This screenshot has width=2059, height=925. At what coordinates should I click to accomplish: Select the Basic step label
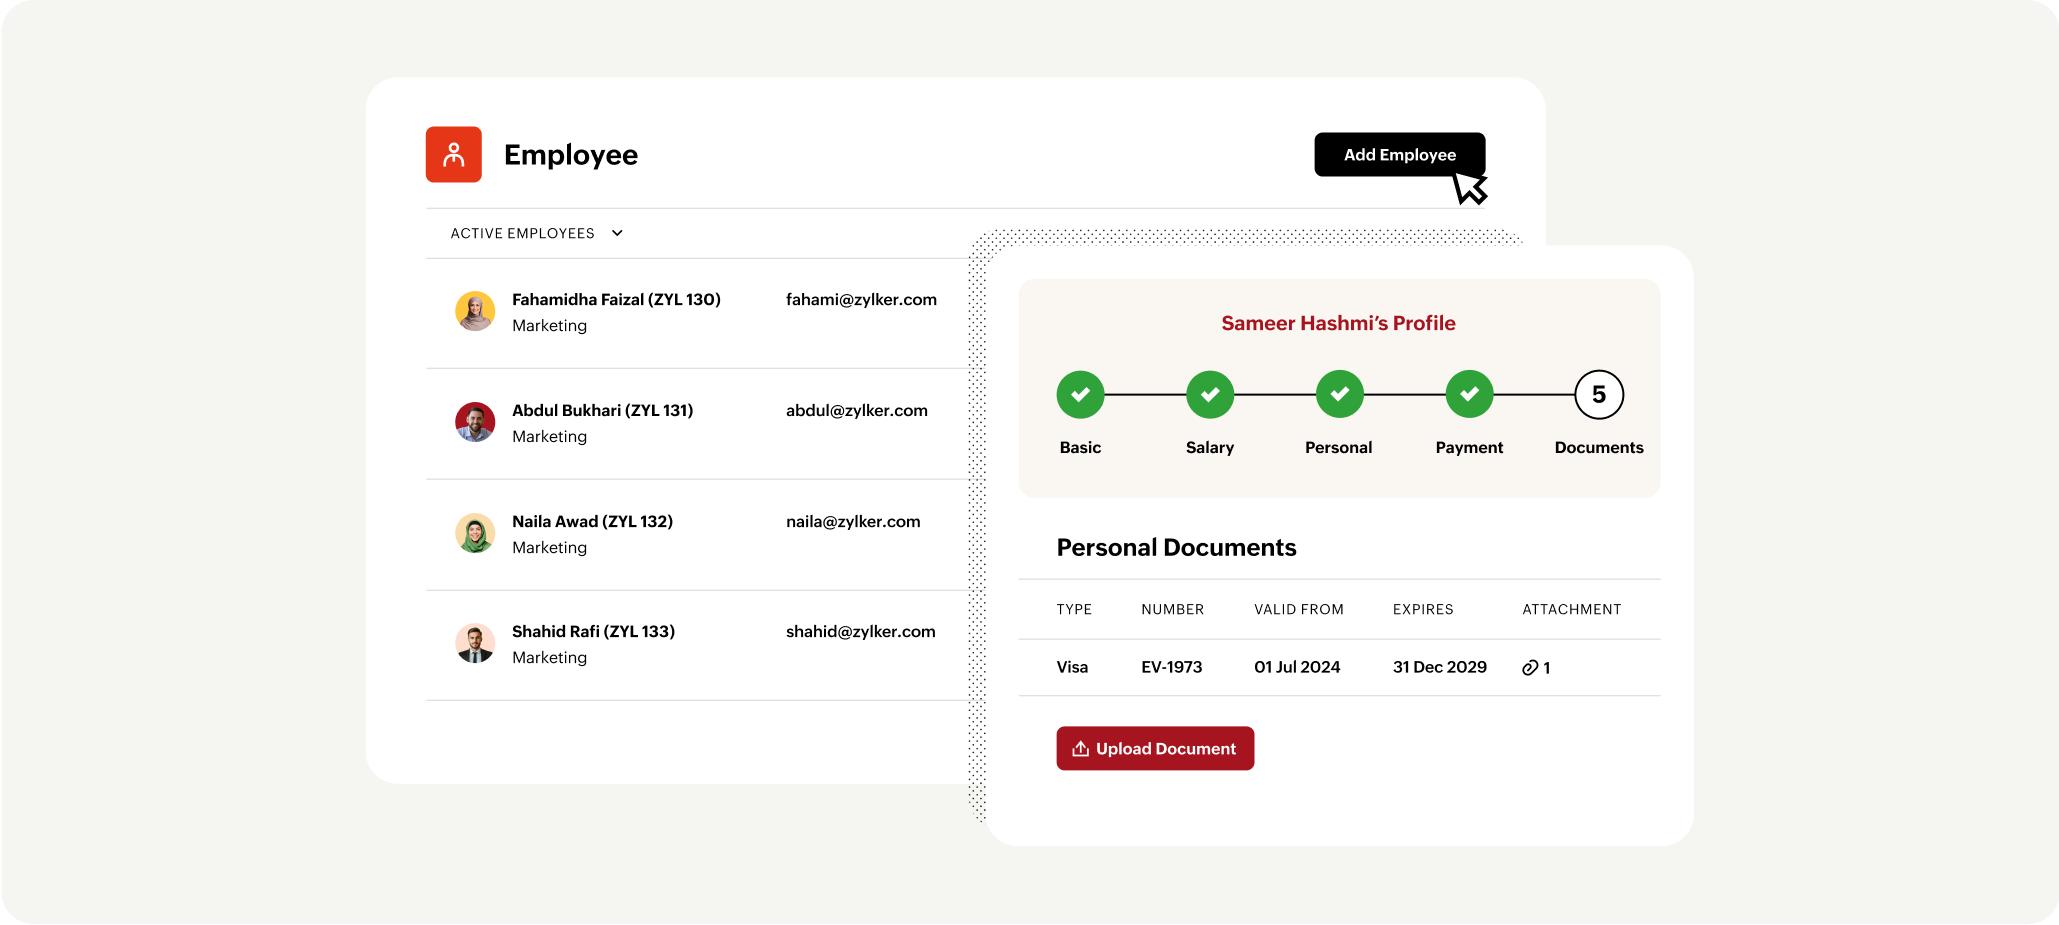1080,447
